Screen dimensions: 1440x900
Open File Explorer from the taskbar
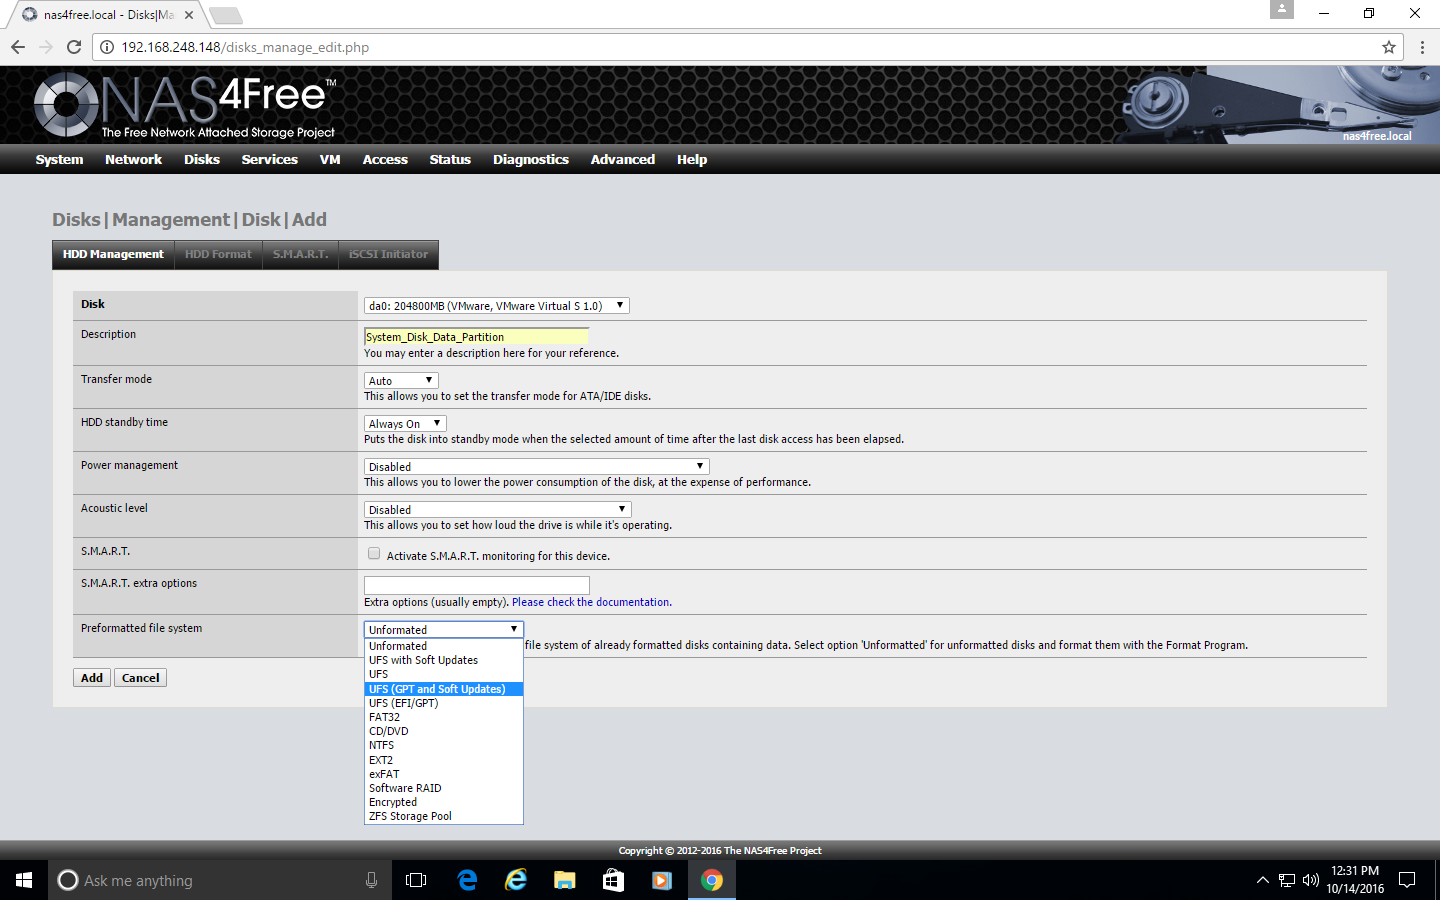(x=564, y=880)
